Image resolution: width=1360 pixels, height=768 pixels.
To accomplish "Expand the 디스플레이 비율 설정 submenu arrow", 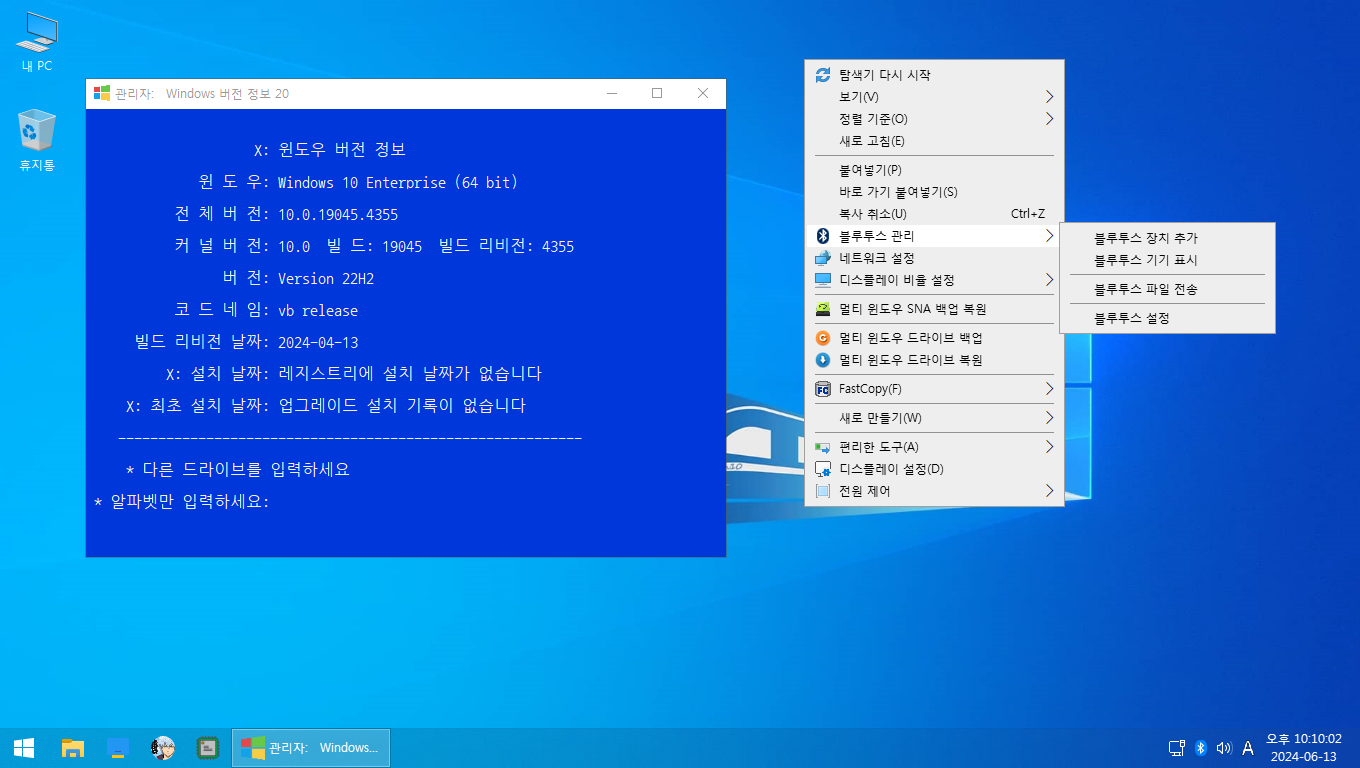I will [1050, 280].
